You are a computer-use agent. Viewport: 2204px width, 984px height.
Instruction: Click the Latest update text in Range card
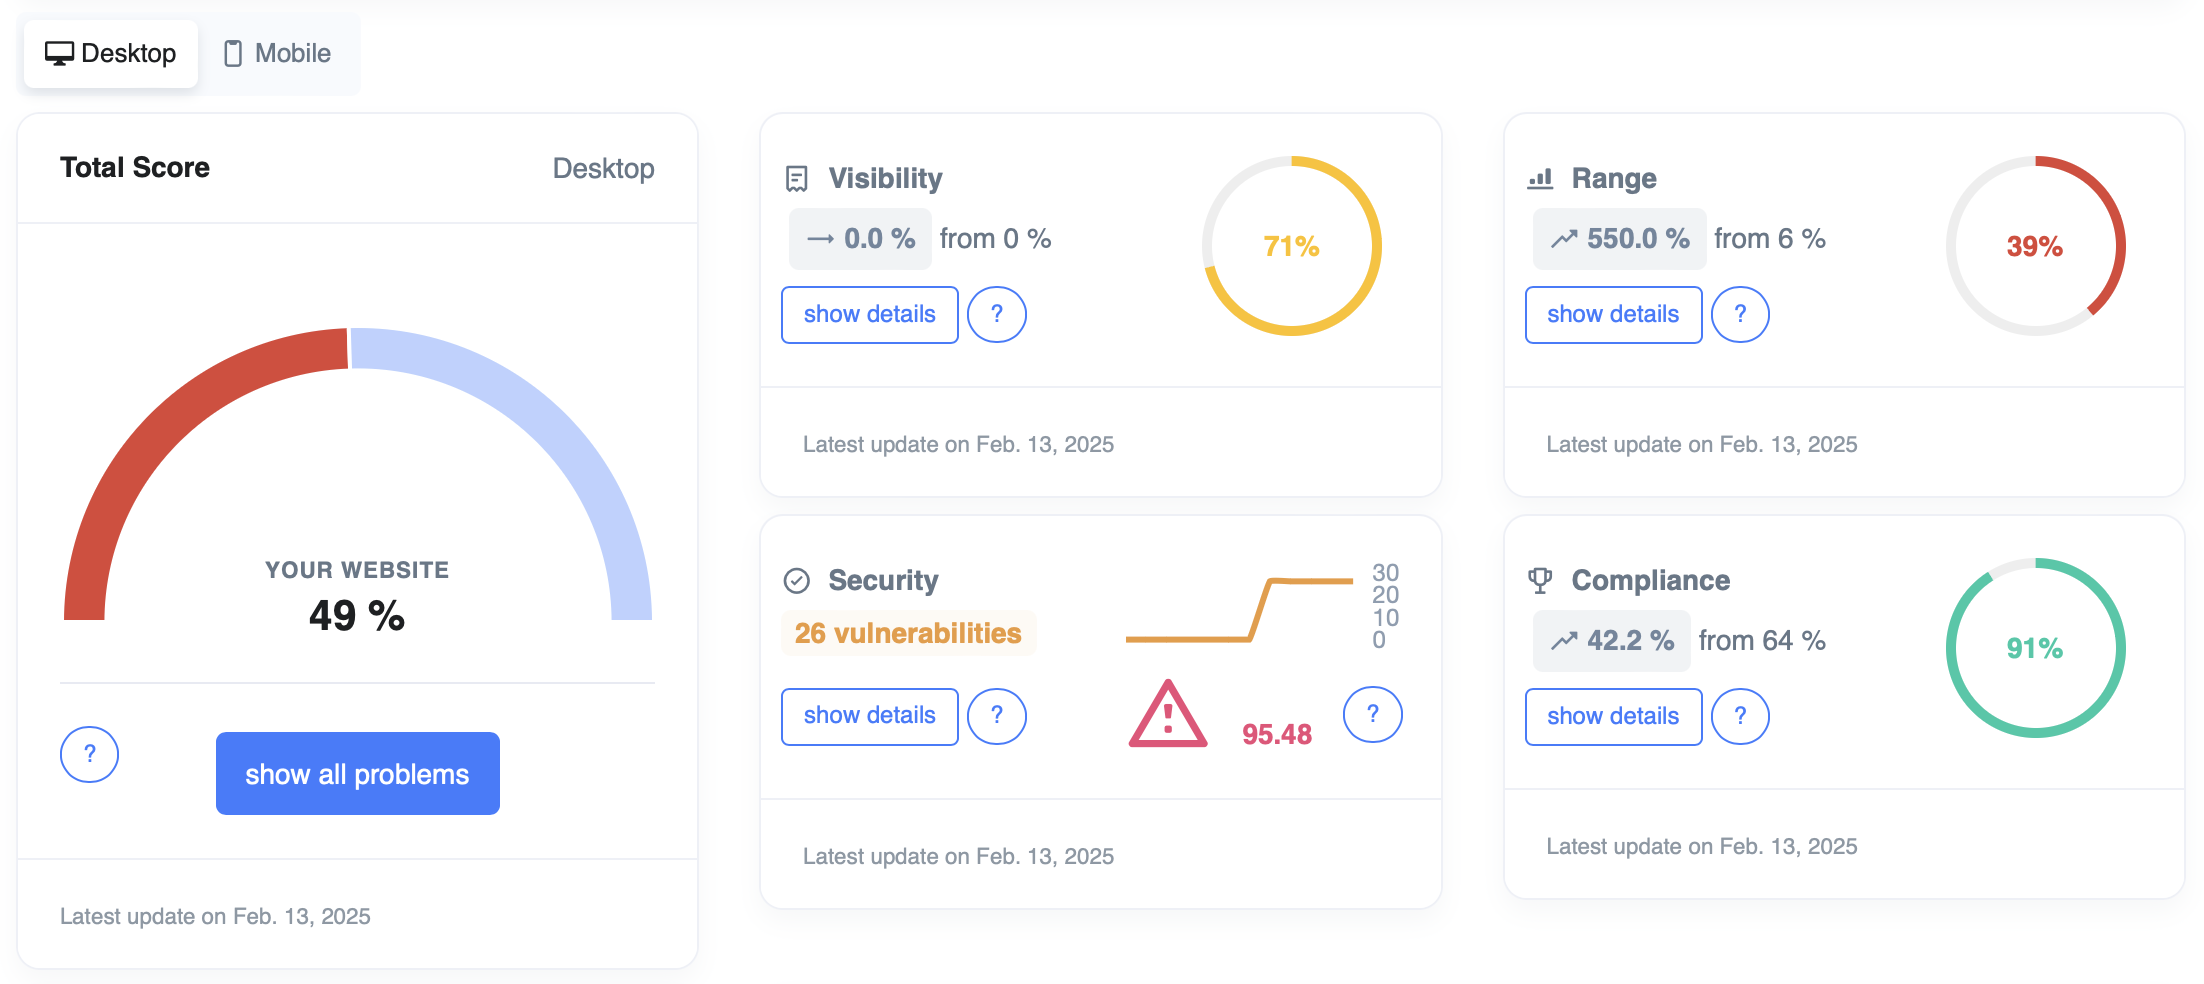pyautogui.click(x=1702, y=445)
